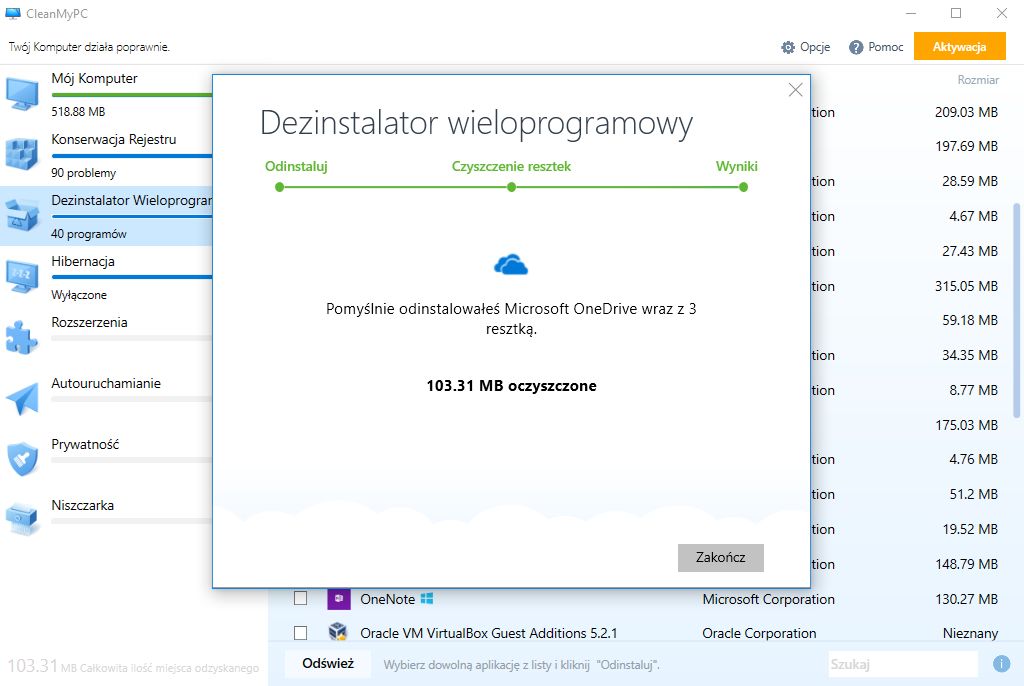Select the Konserwacja Rejestru sidebar section
The image size is (1024, 686).
pyautogui.click(x=106, y=155)
